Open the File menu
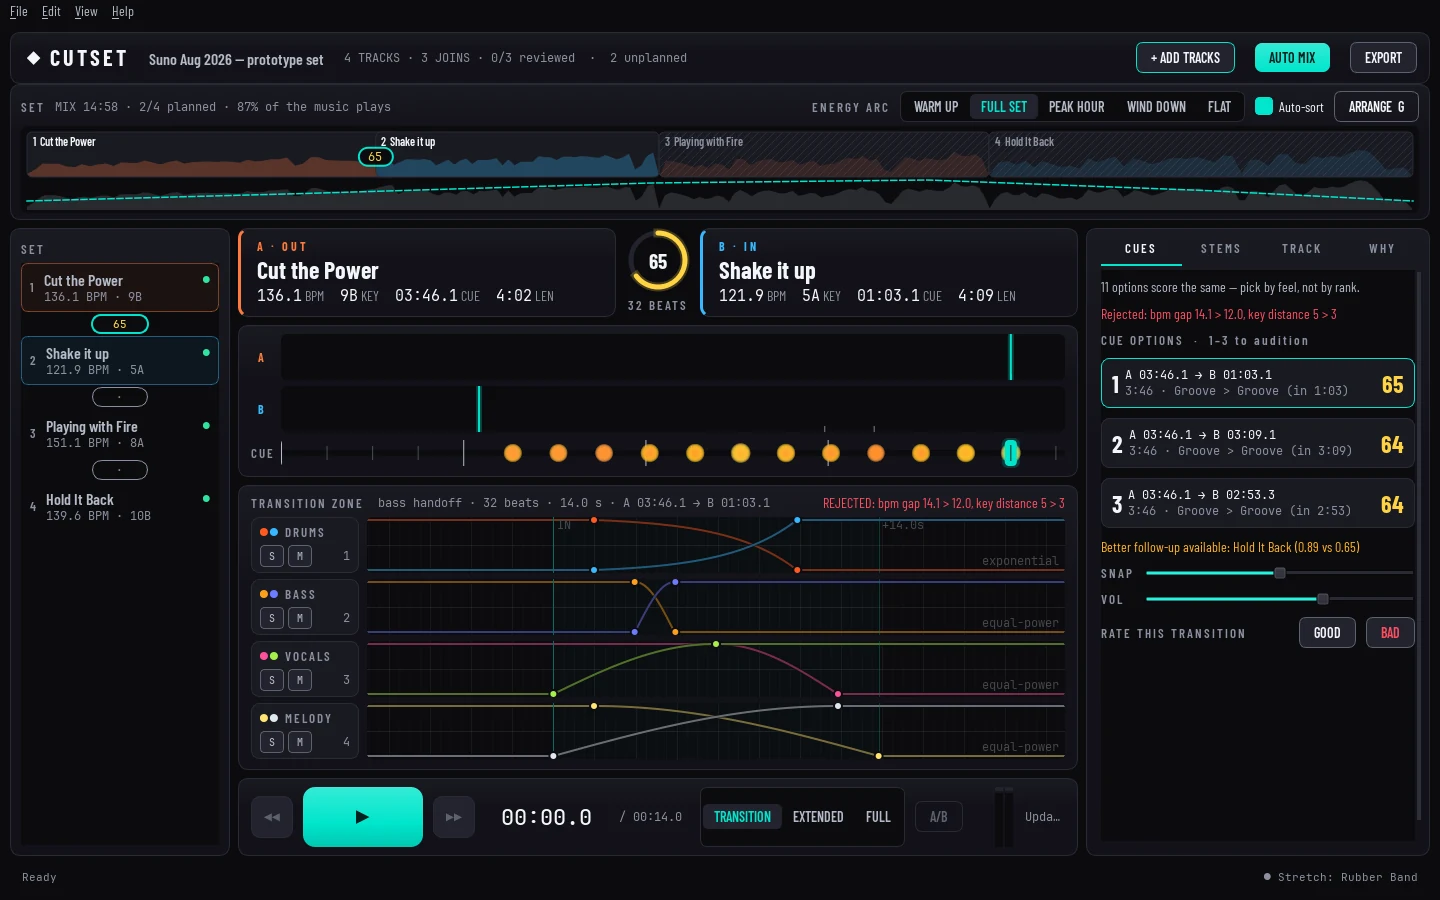1440x900 pixels. [x=19, y=12]
